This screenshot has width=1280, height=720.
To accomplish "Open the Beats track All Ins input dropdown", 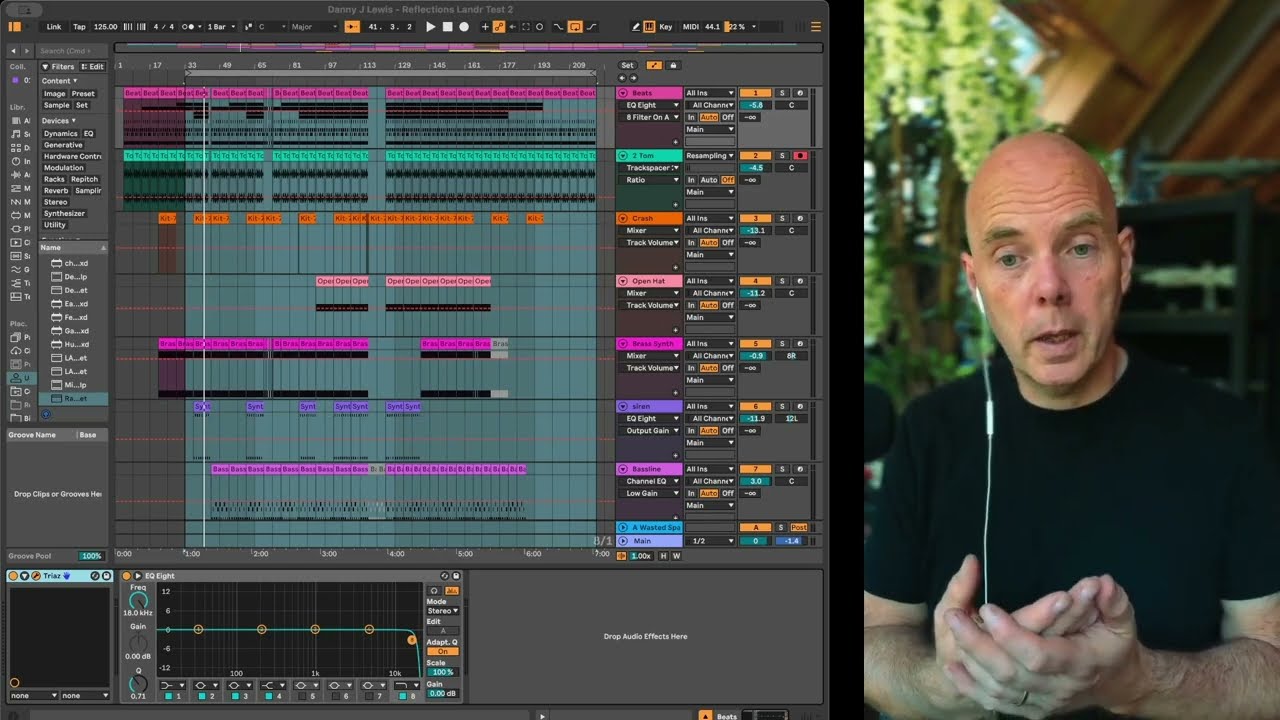I will coord(709,93).
